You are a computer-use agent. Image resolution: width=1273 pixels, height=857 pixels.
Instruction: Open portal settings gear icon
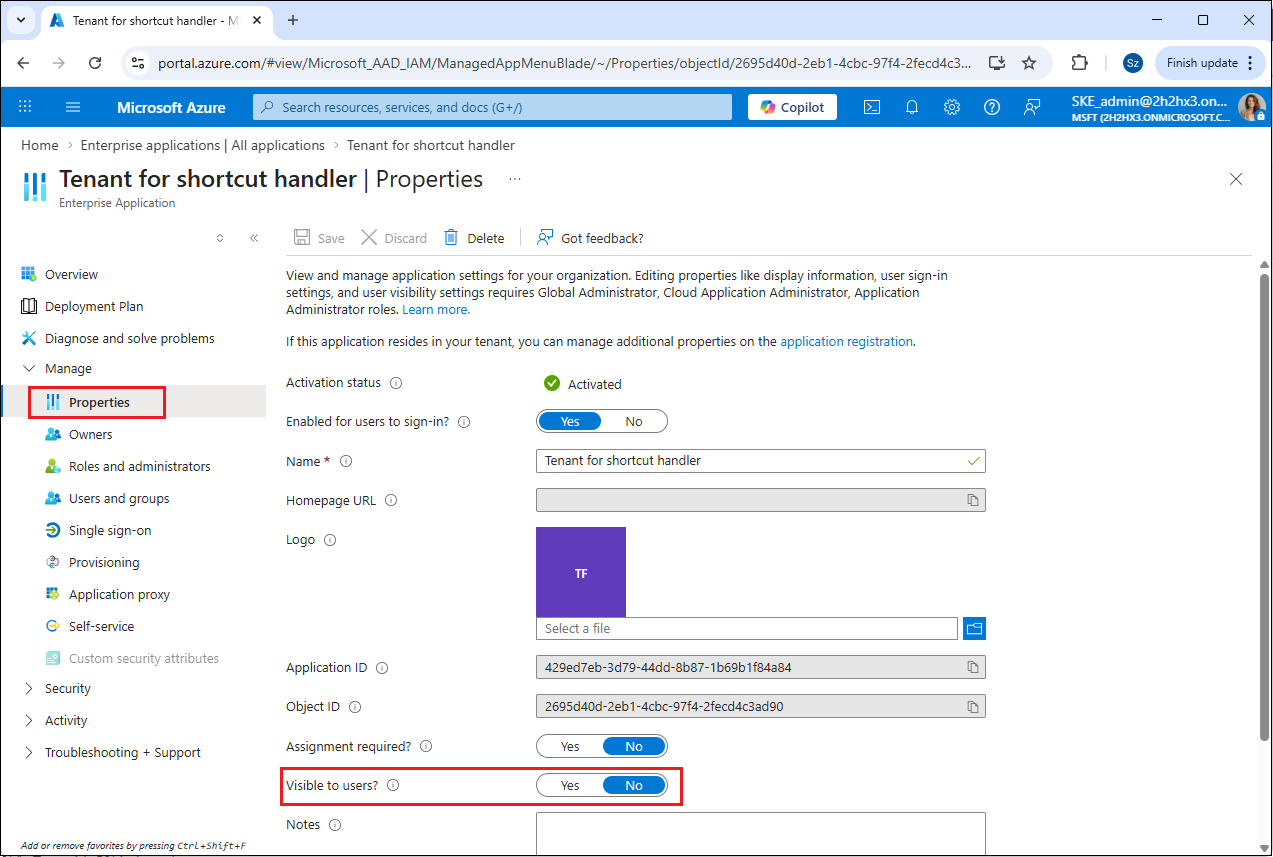pyautogui.click(x=952, y=107)
